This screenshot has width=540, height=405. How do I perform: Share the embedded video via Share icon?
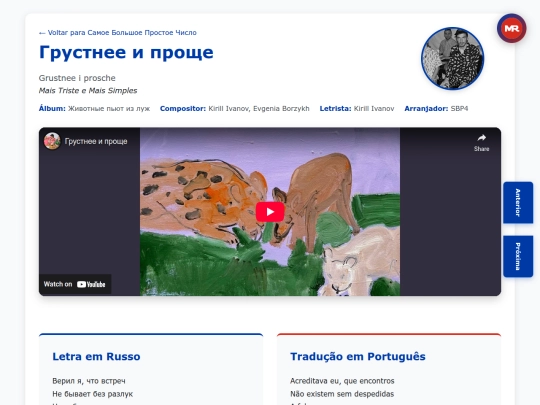[481, 142]
